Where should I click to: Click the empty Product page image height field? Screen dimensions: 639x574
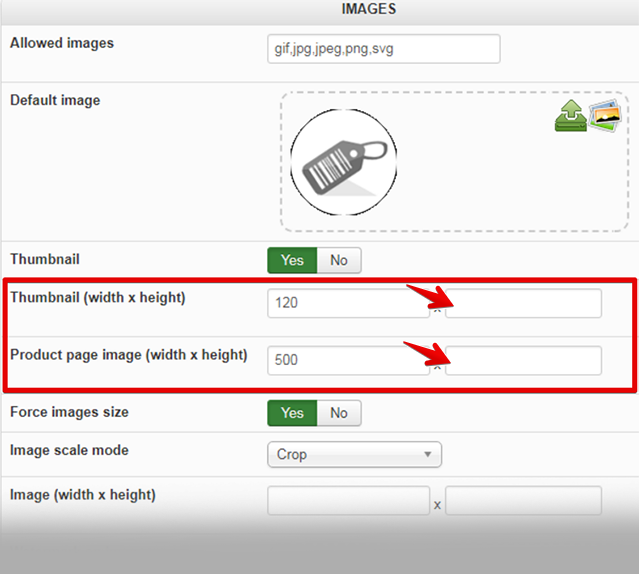click(523, 361)
